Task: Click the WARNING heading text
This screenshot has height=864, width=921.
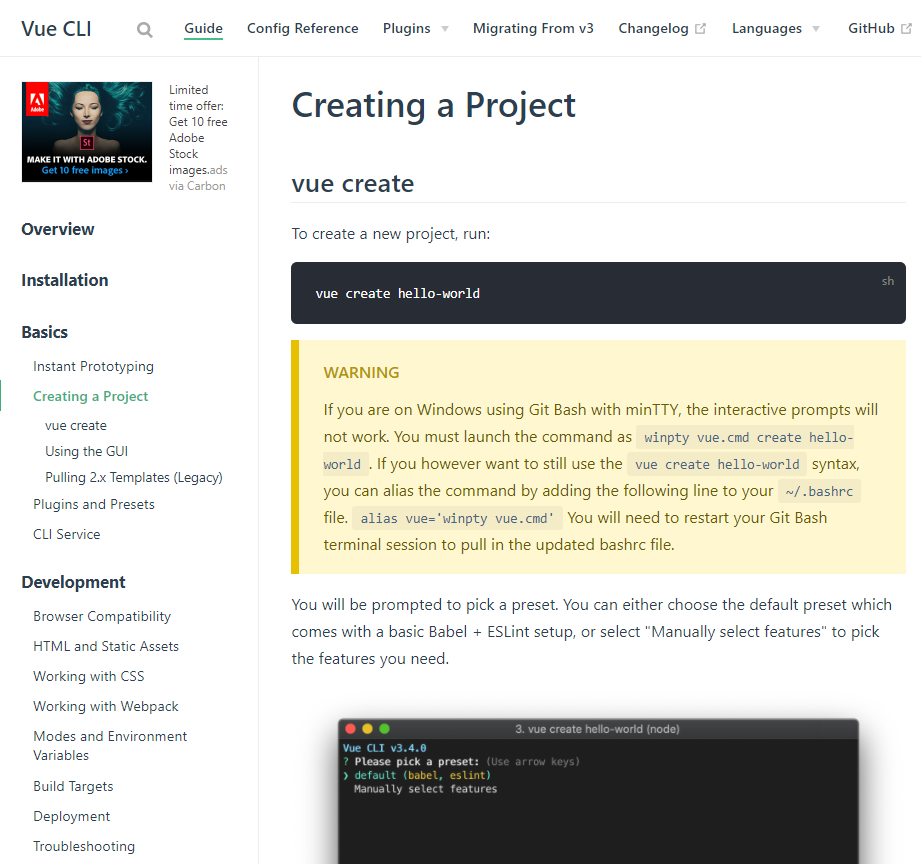Action: point(361,372)
